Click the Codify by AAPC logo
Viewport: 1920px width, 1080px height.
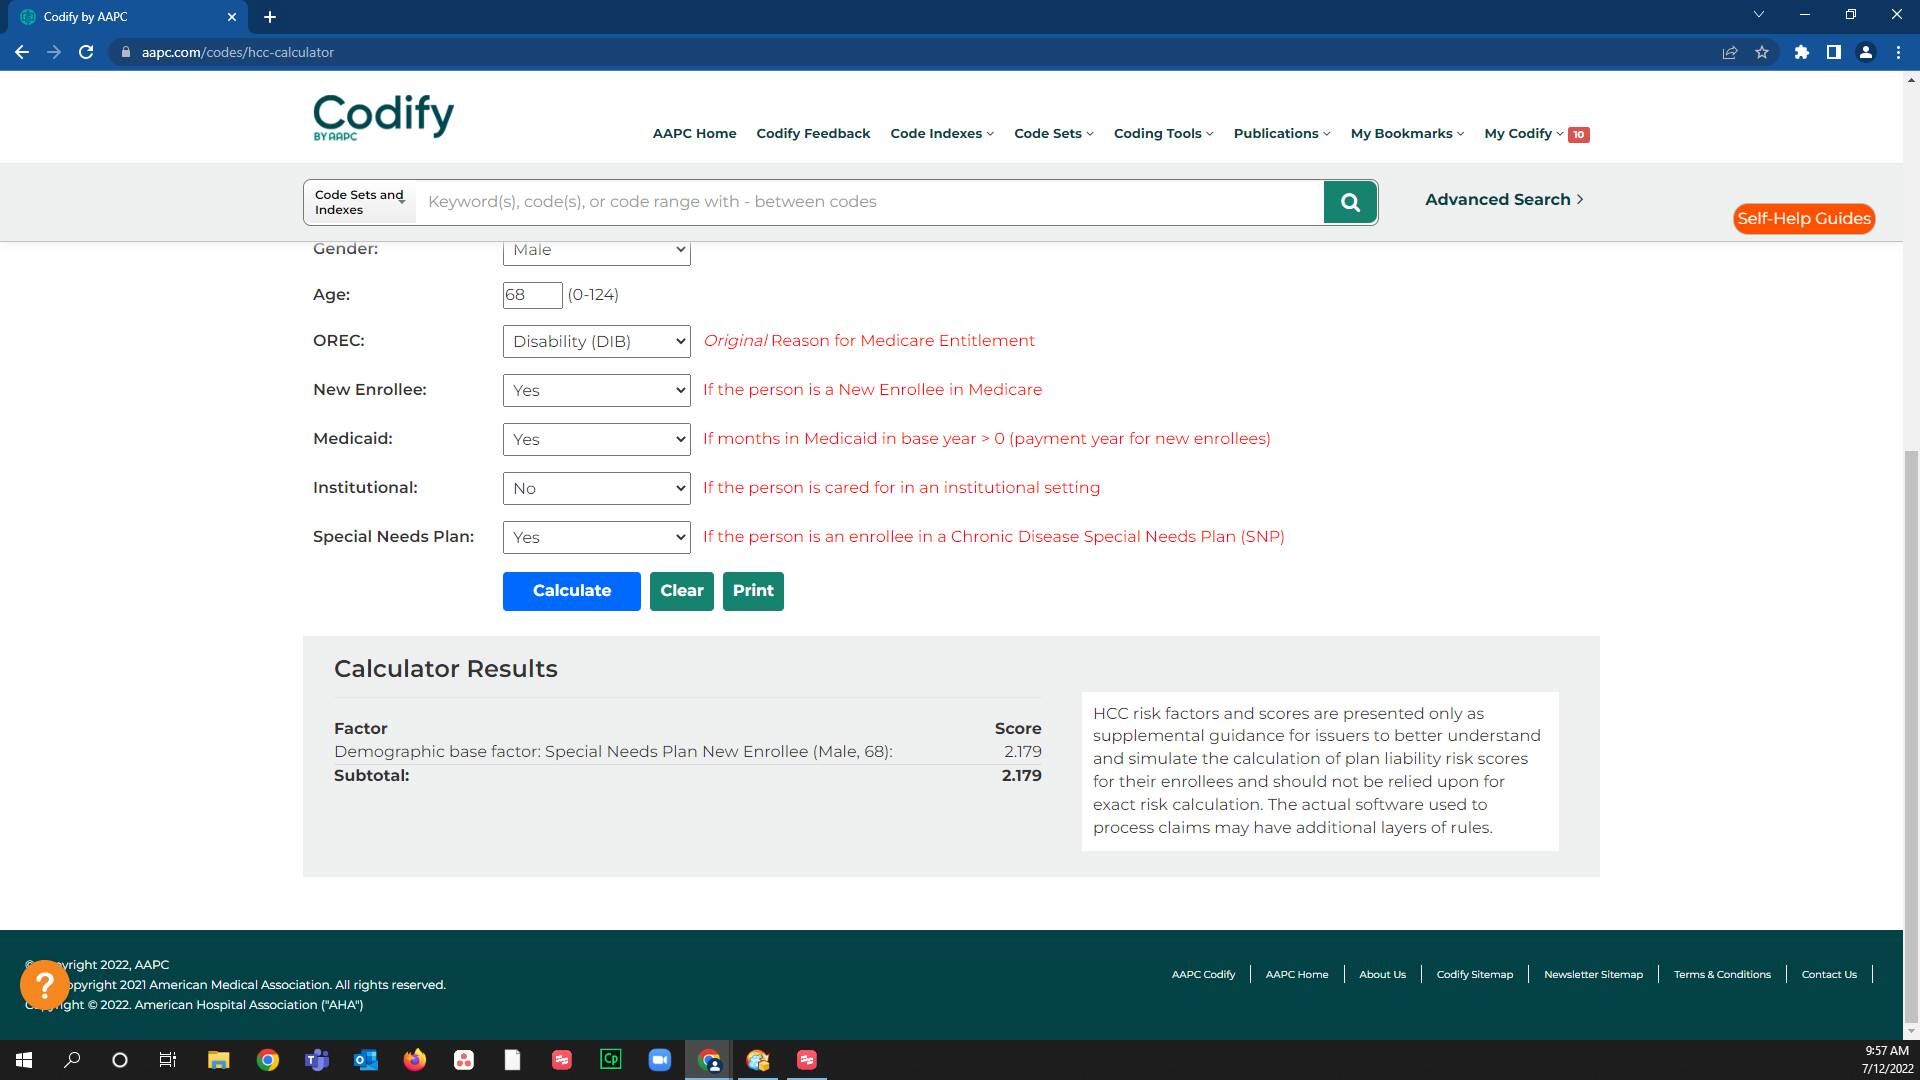tap(383, 117)
